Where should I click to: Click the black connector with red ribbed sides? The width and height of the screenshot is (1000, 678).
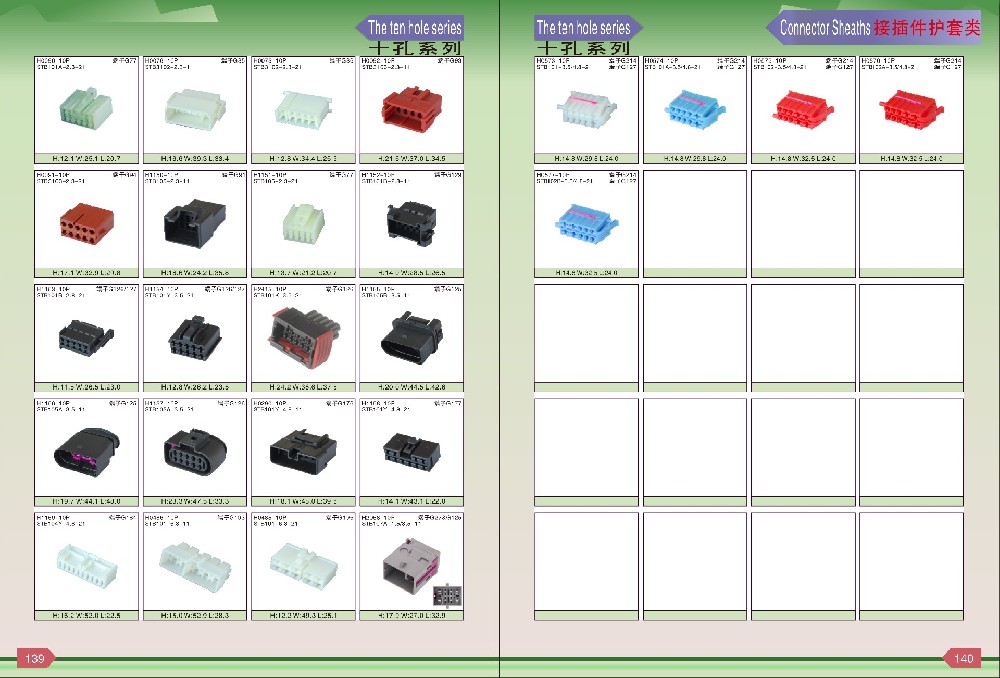coord(305,337)
